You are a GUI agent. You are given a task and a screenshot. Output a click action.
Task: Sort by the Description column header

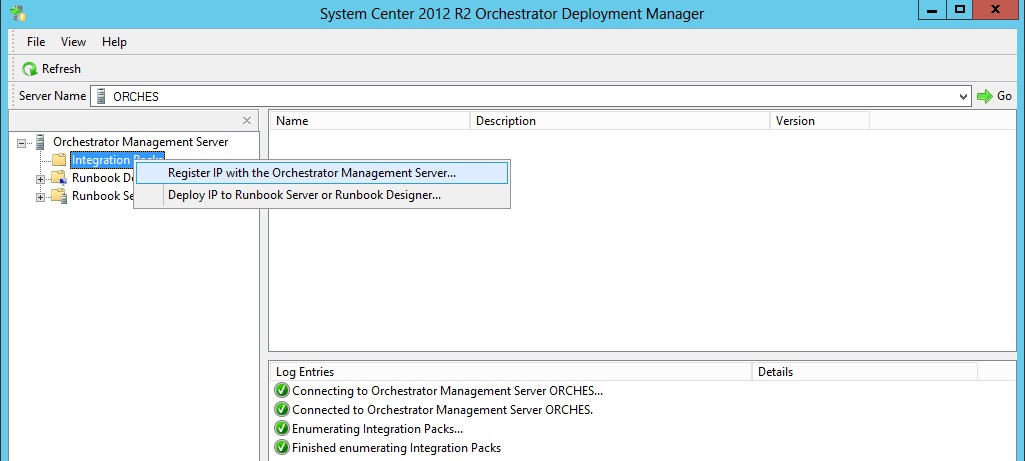coord(619,121)
